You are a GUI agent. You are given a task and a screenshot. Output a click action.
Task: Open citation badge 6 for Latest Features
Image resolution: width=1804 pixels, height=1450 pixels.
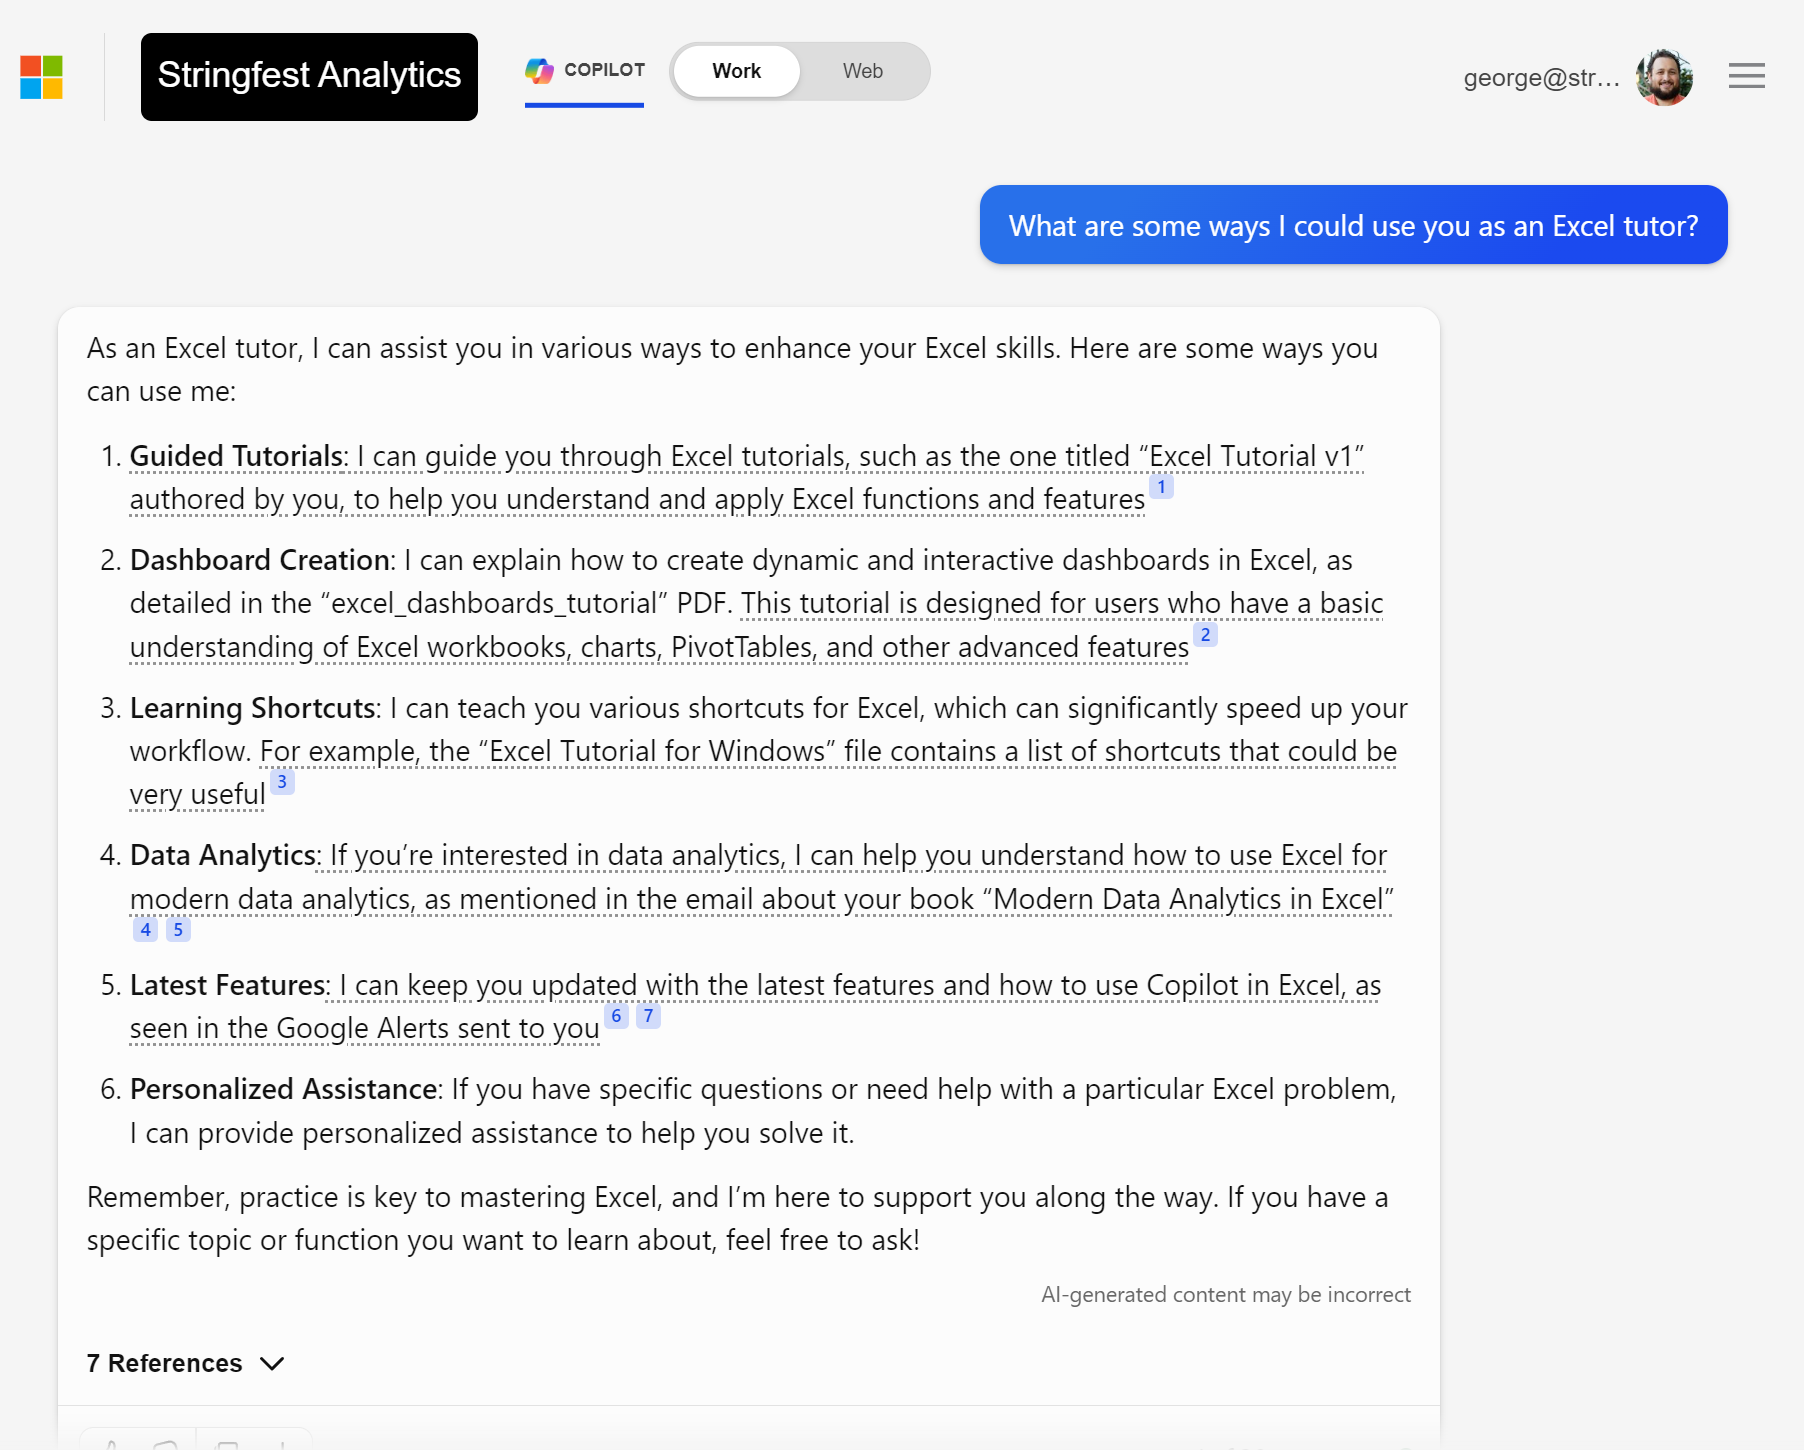[616, 1016]
